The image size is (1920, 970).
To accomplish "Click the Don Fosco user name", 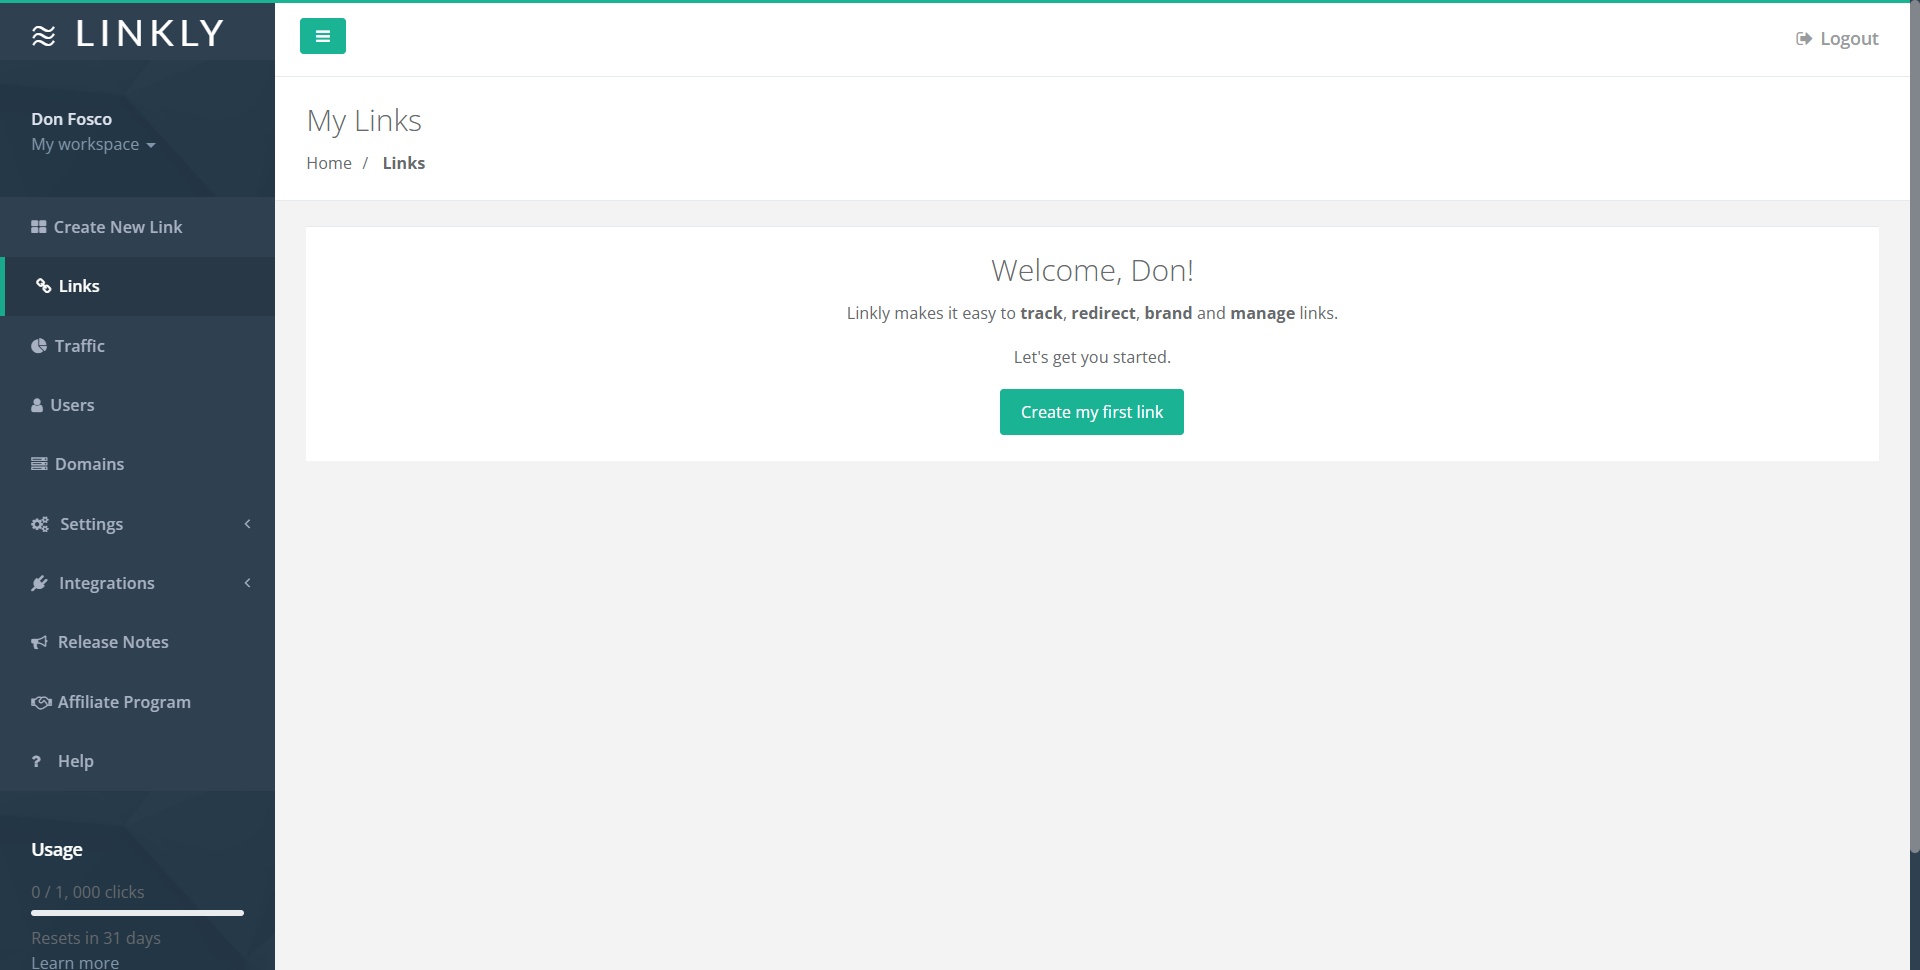I will point(71,119).
